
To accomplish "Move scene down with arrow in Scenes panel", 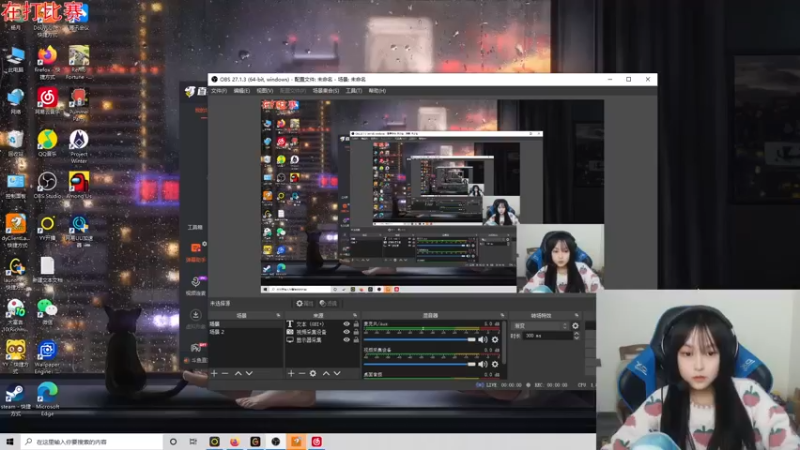I will point(249,373).
